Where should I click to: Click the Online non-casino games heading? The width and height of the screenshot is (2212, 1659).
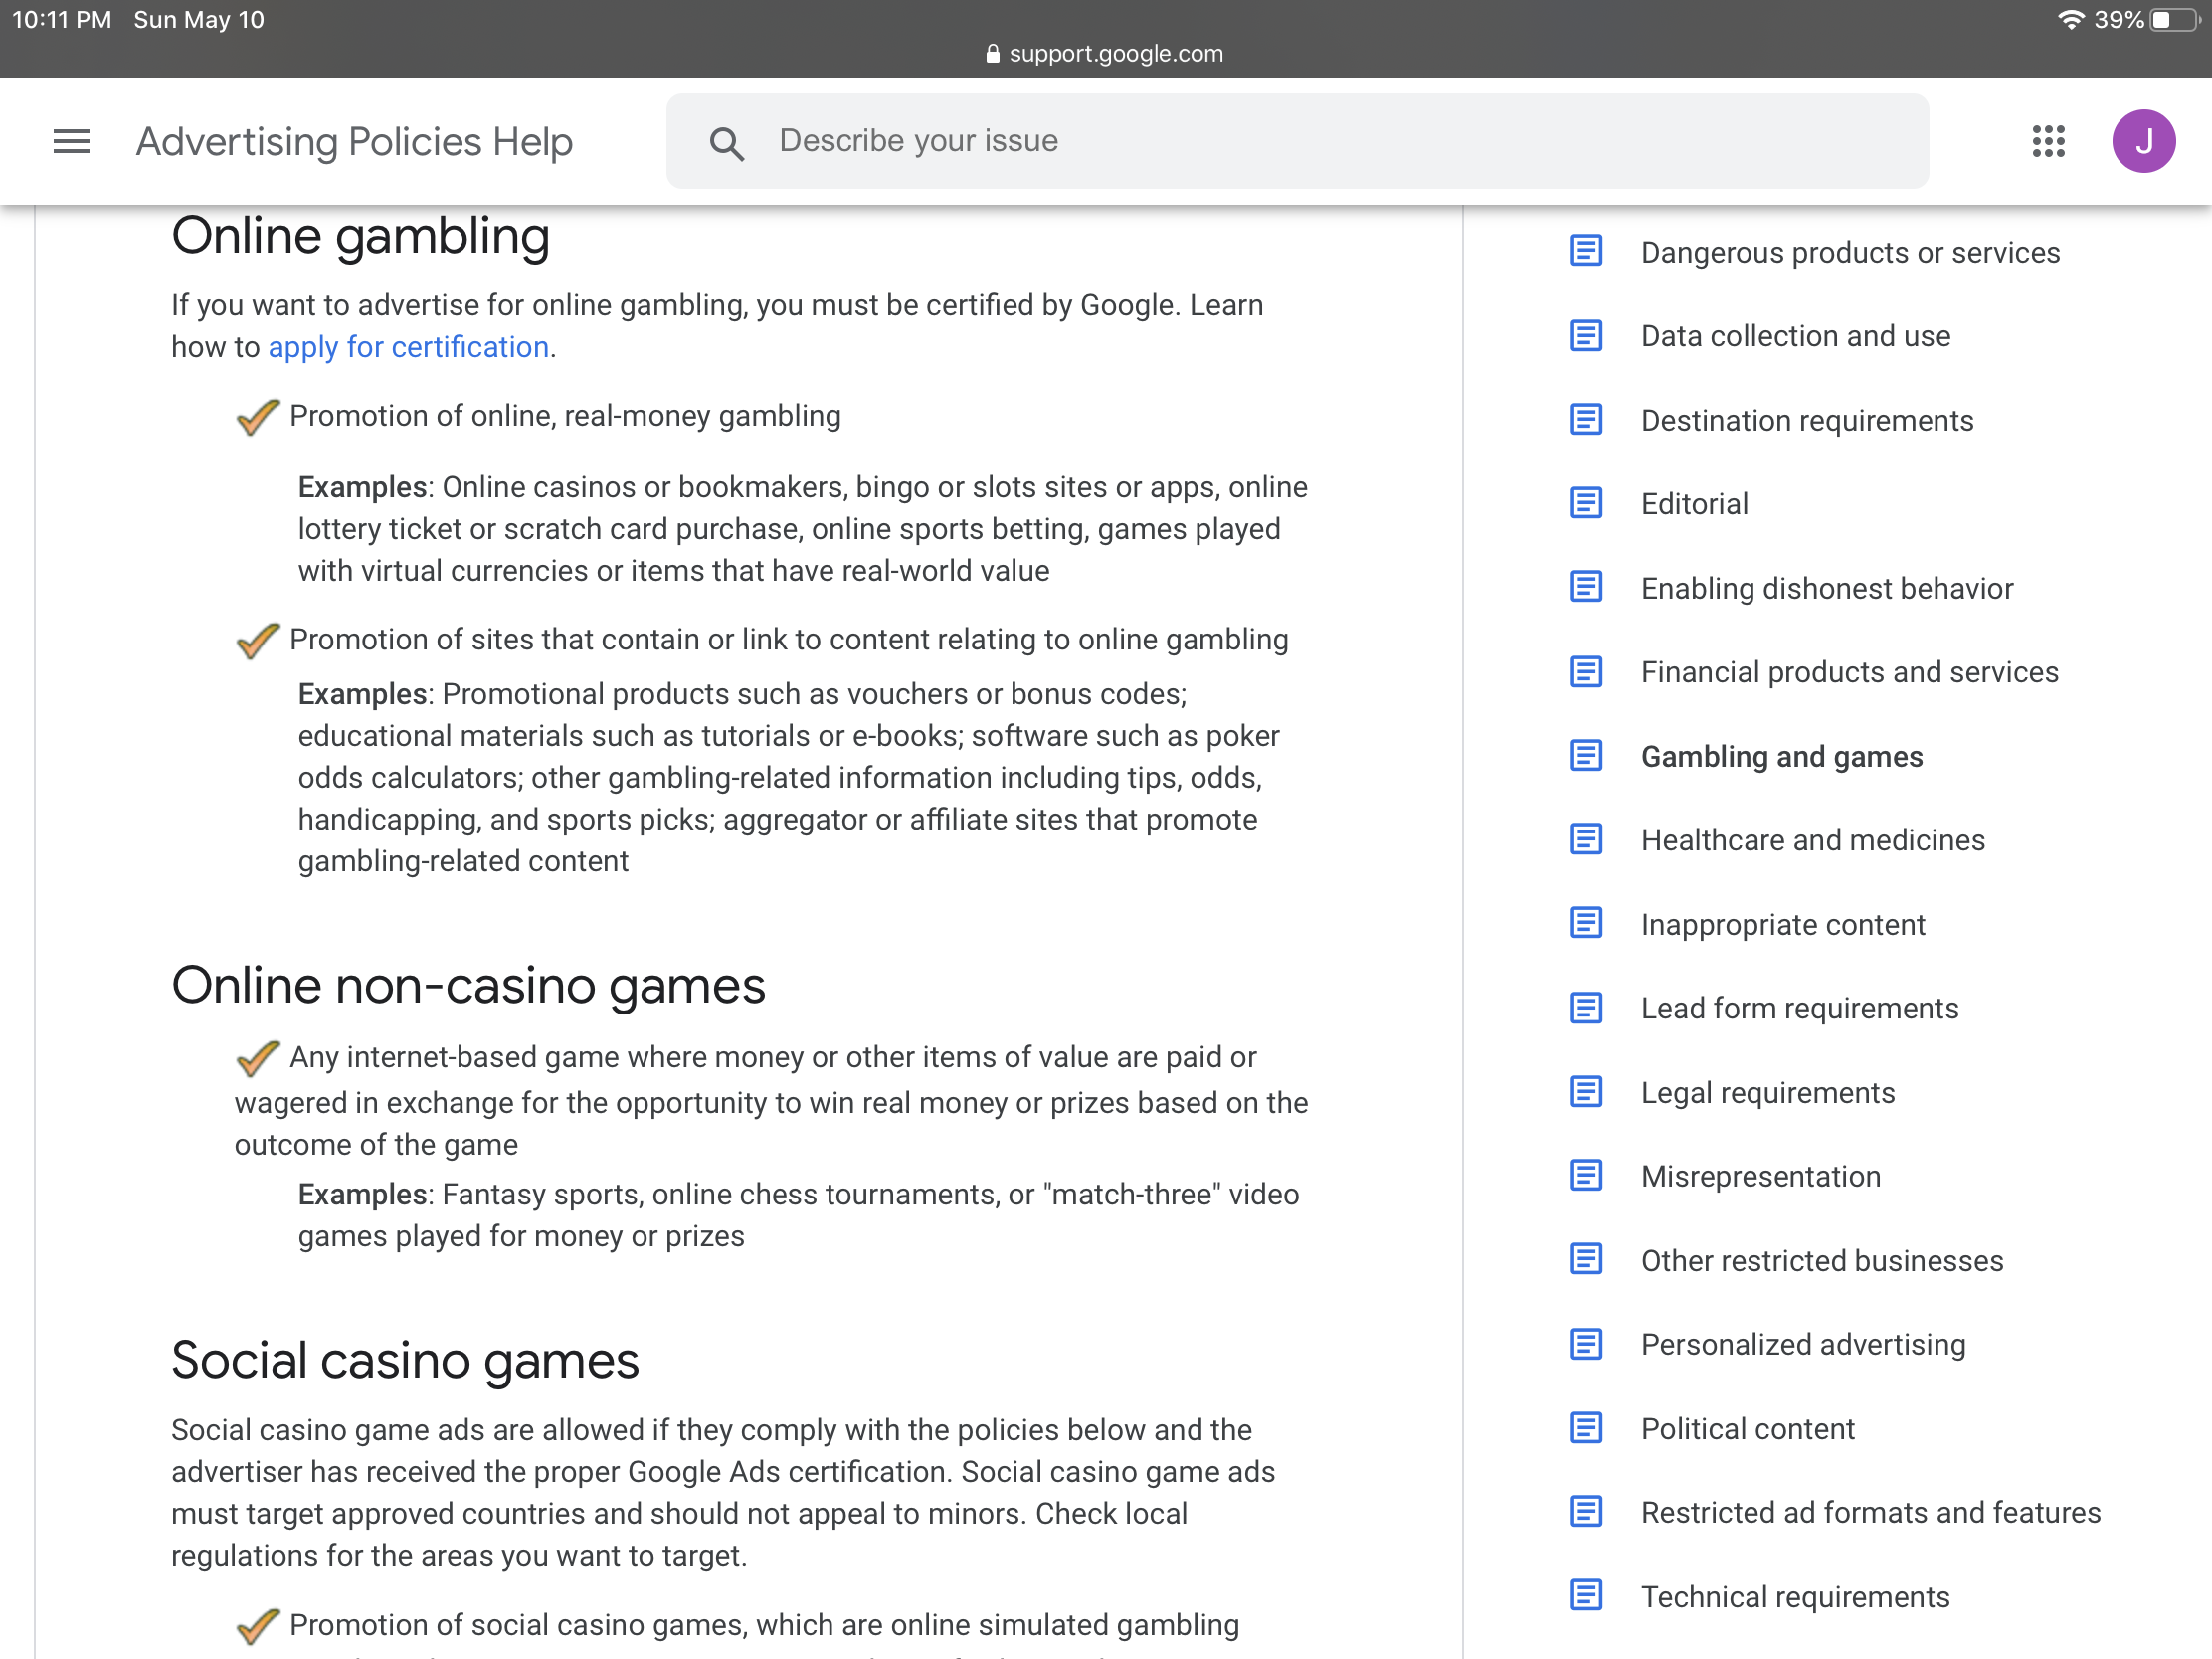pyautogui.click(x=468, y=986)
